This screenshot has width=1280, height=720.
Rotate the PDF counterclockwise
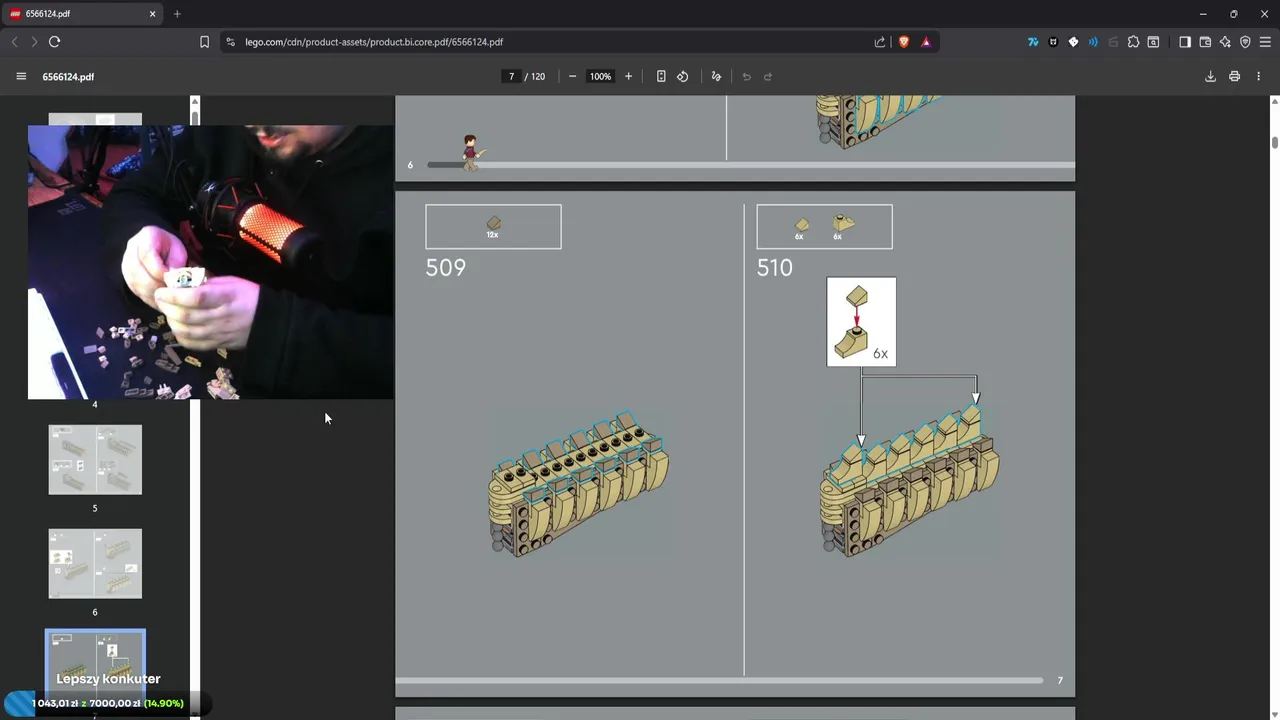pyautogui.click(x=683, y=76)
